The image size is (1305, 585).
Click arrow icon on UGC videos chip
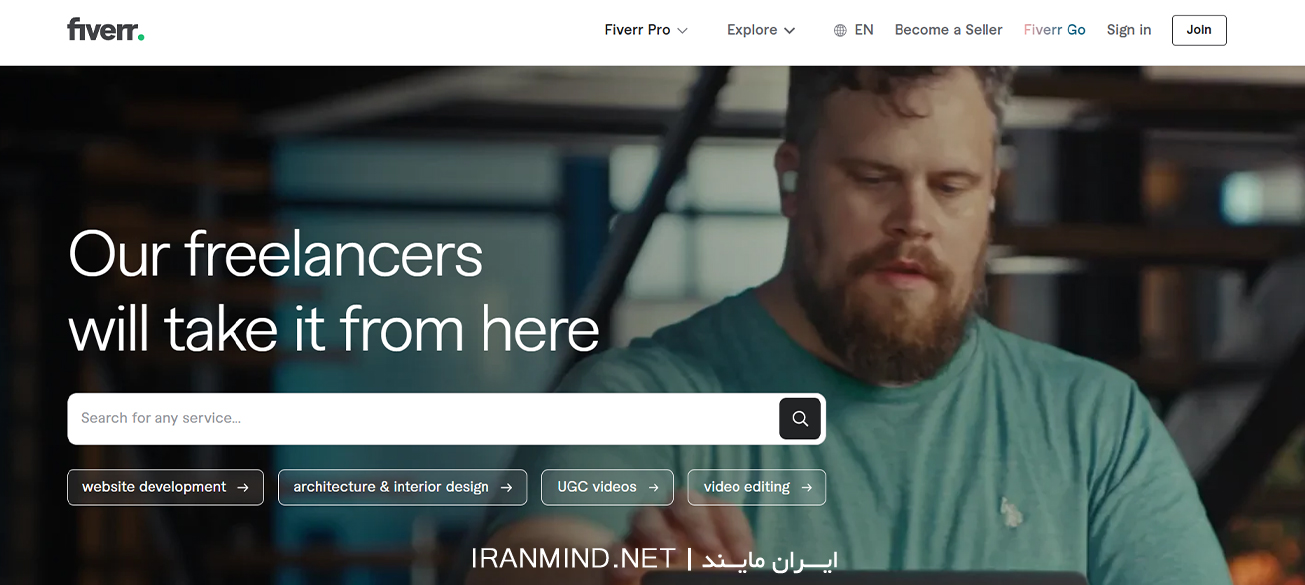[653, 488]
